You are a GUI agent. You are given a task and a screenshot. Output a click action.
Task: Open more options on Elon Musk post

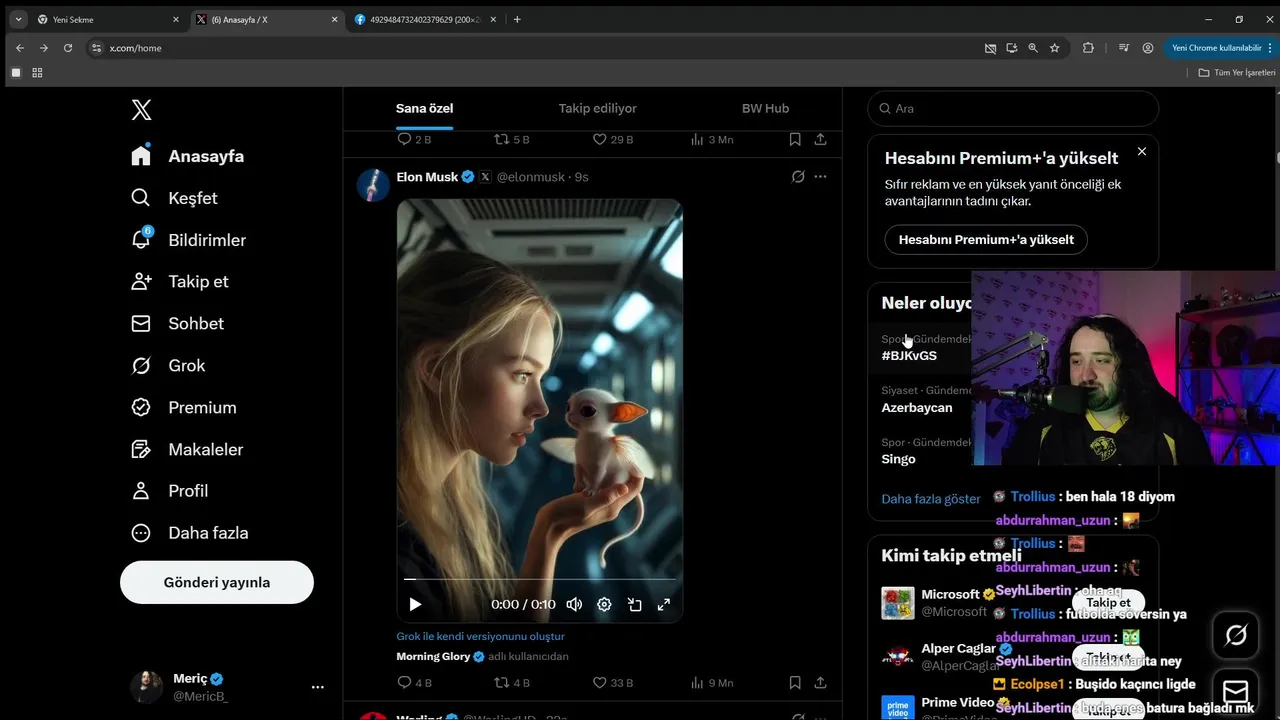(x=821, y=177)
